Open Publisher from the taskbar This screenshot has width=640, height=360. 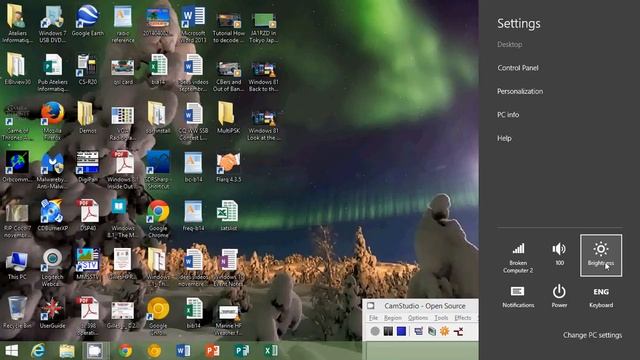241,351
